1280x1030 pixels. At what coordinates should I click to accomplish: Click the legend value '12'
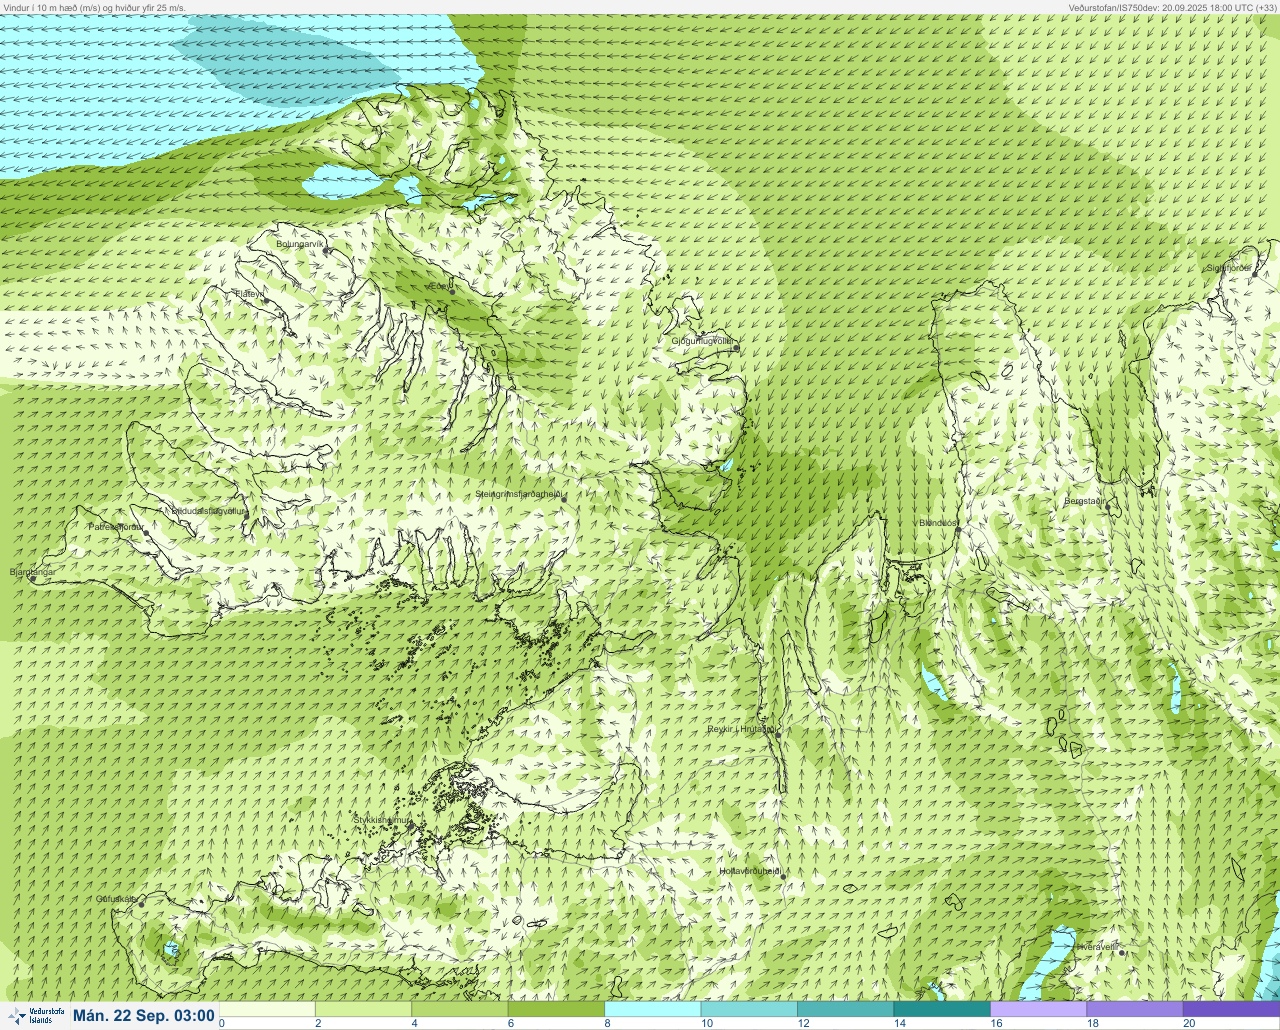pos(803,1023)
